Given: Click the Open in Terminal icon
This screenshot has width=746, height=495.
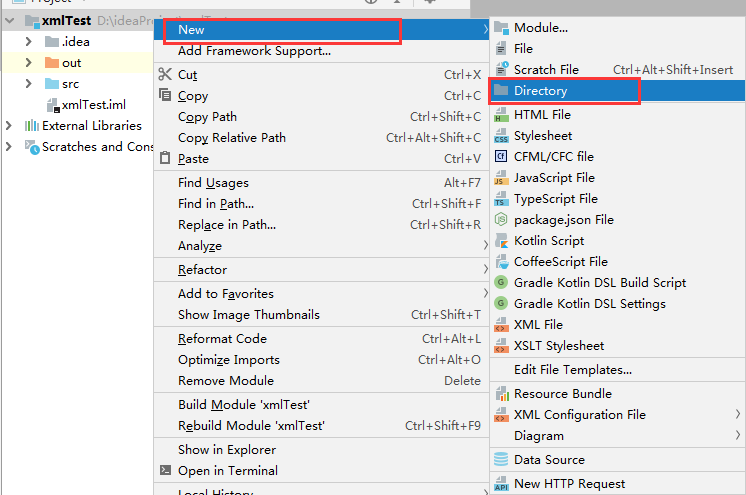Looking at the screenshot, I should point(166,470).
